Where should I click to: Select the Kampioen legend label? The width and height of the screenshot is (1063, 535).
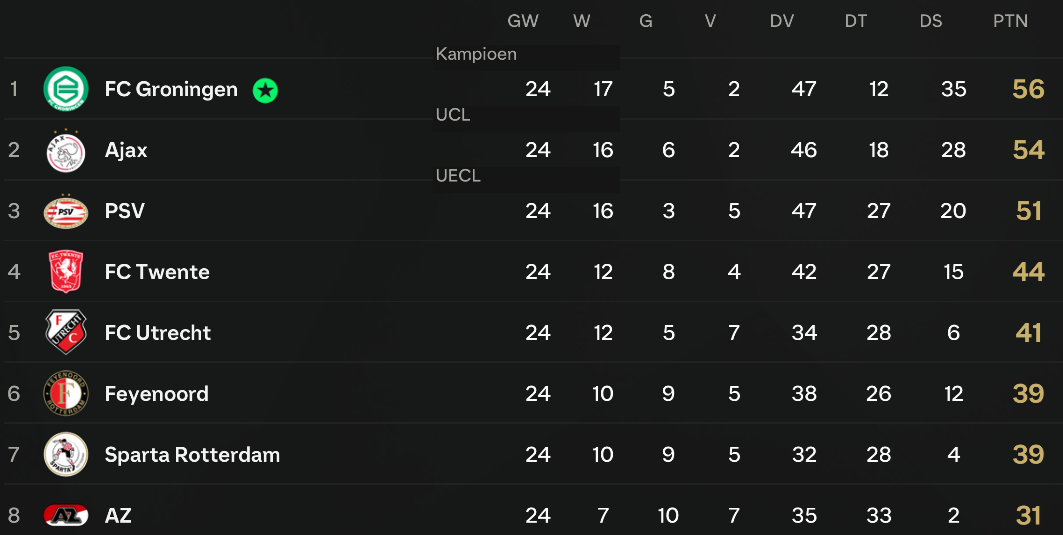pyautogui.click(x=476, y=54)
